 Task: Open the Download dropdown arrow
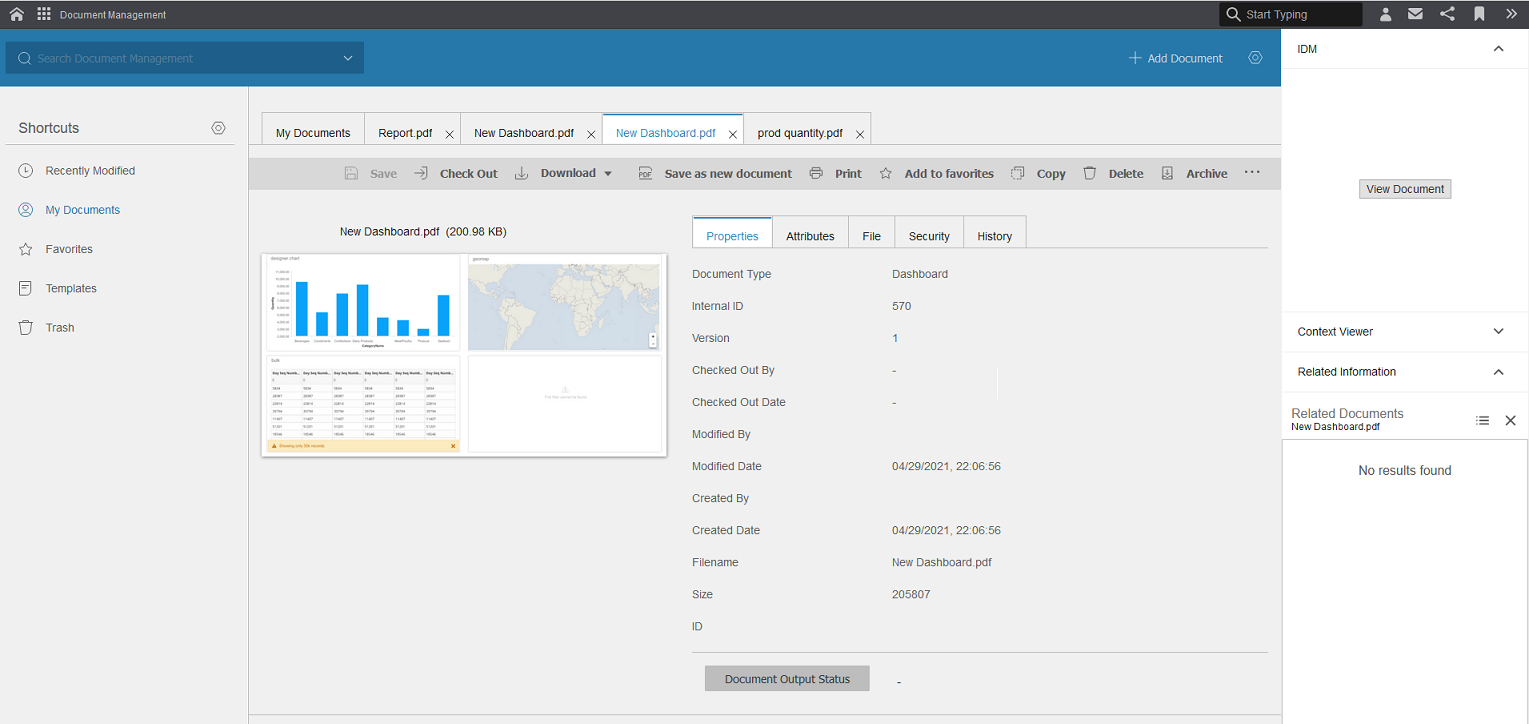point(607,173)
